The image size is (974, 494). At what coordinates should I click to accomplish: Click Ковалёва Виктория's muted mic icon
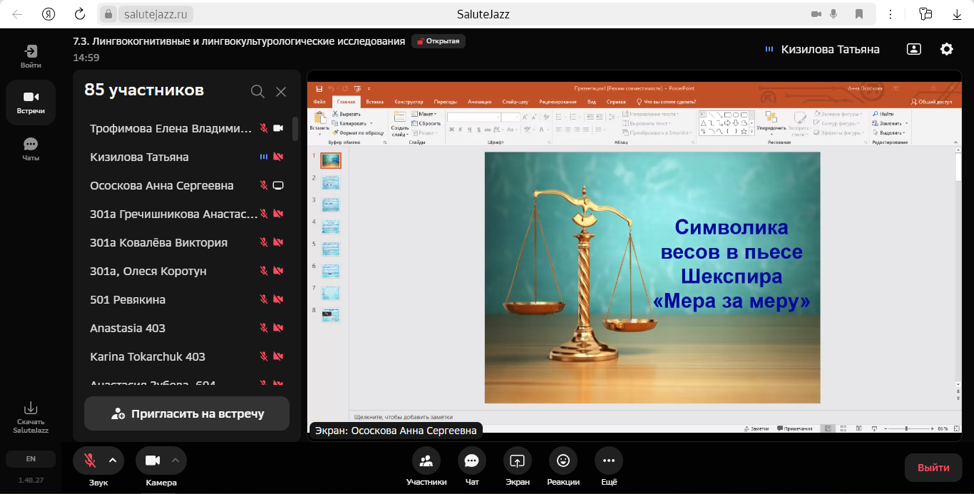tap(263, 242)
